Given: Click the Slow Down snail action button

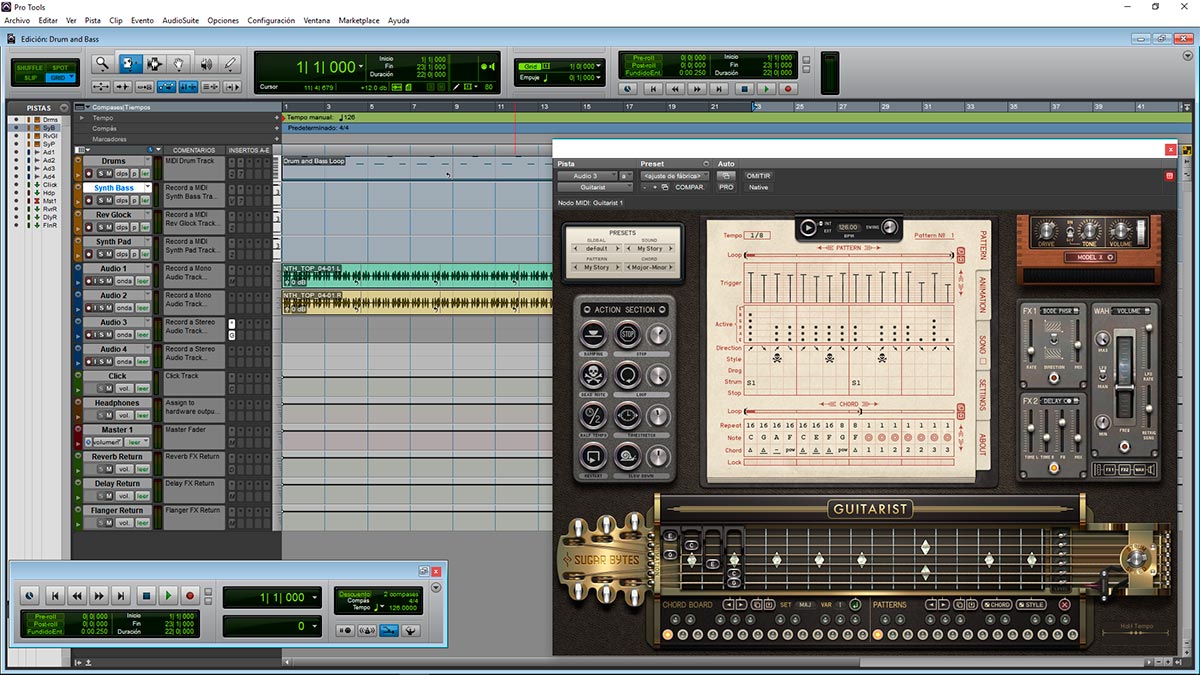Looking at the screenshot, I should coord(629,457).
